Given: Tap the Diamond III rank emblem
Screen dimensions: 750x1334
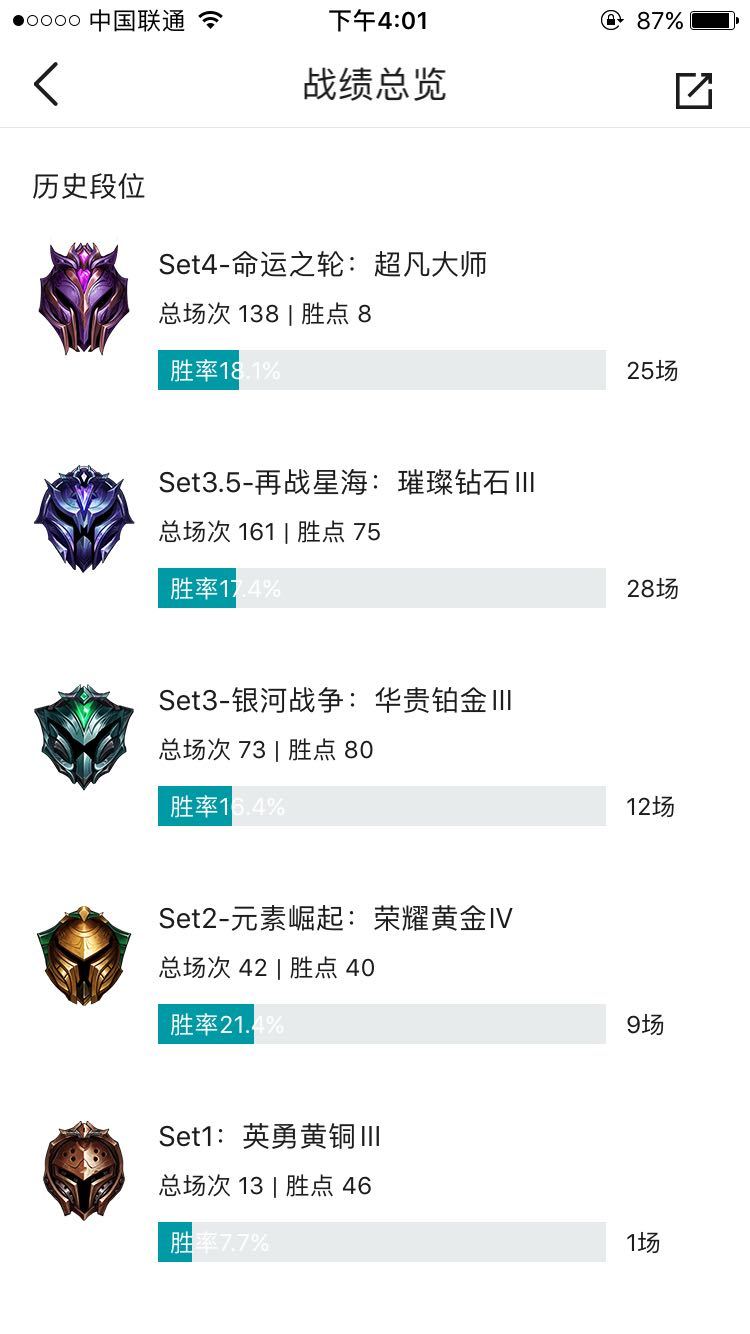Looking at the screenshot, I should pyautogui.click(x=84, y=517).
